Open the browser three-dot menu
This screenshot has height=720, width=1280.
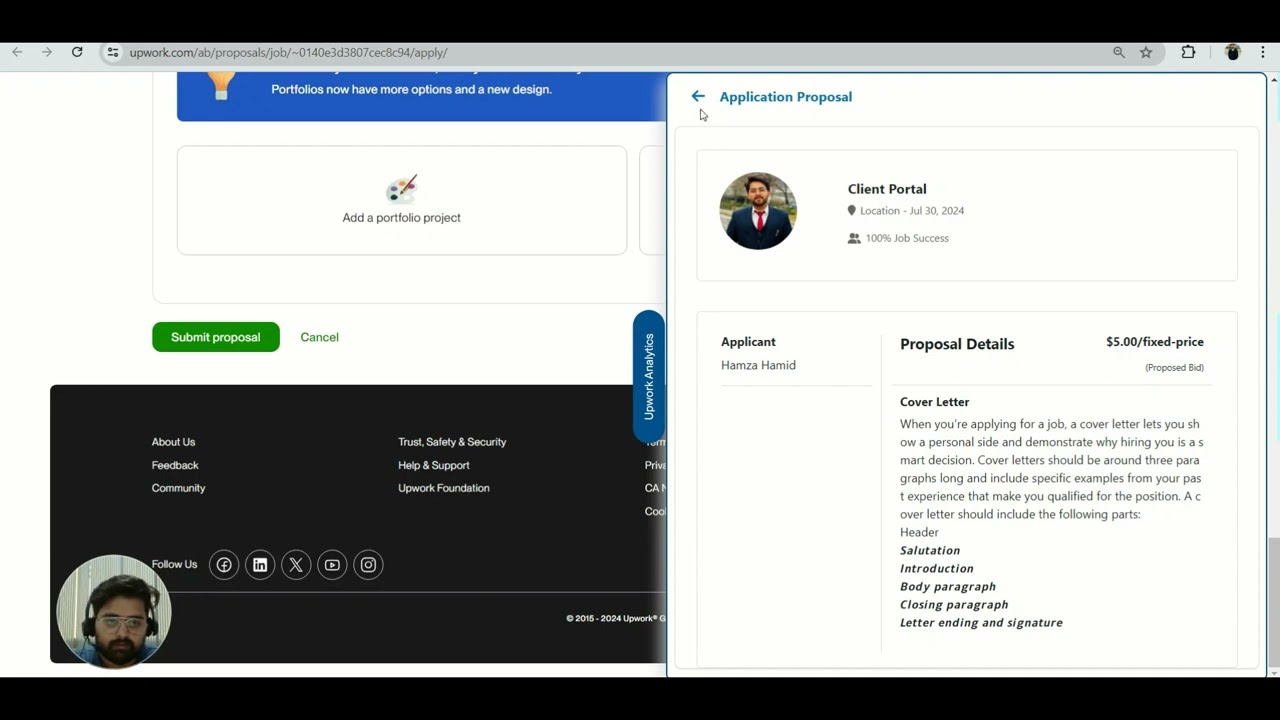tap(1263, 52)
